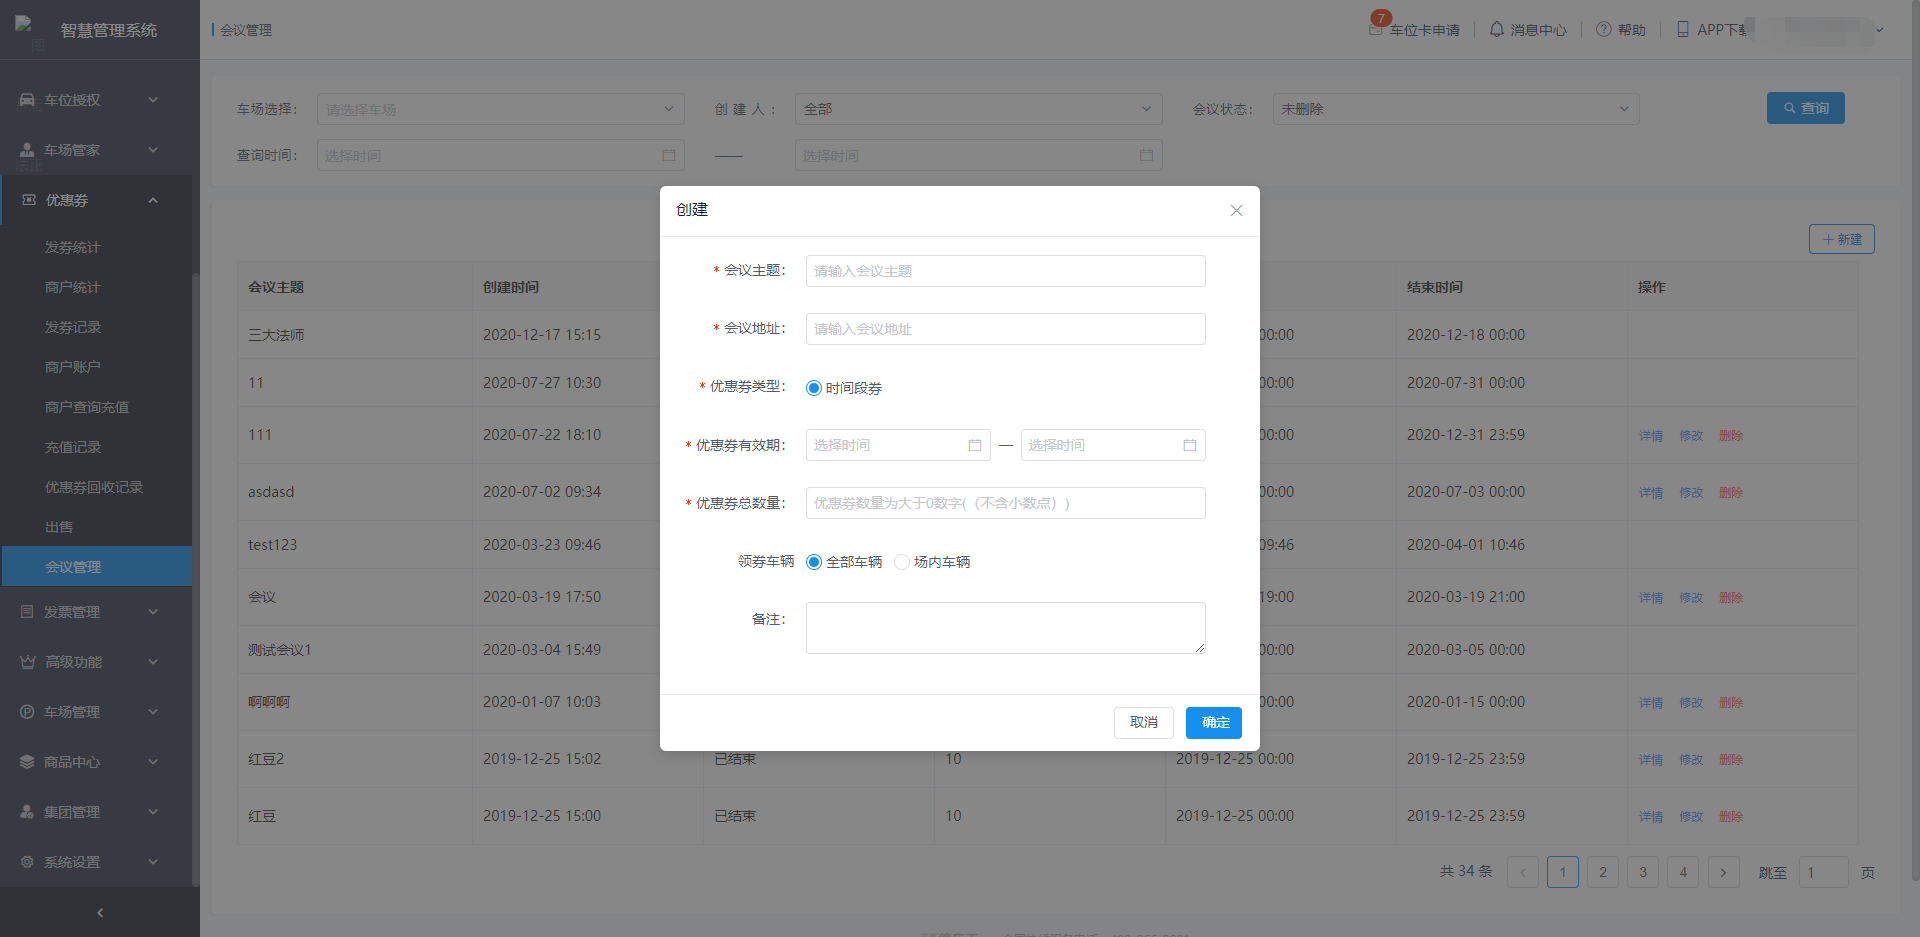Go to the next page with the right arrow
This screenshot has height=937, width=1920.
[x=1723, y=872]
